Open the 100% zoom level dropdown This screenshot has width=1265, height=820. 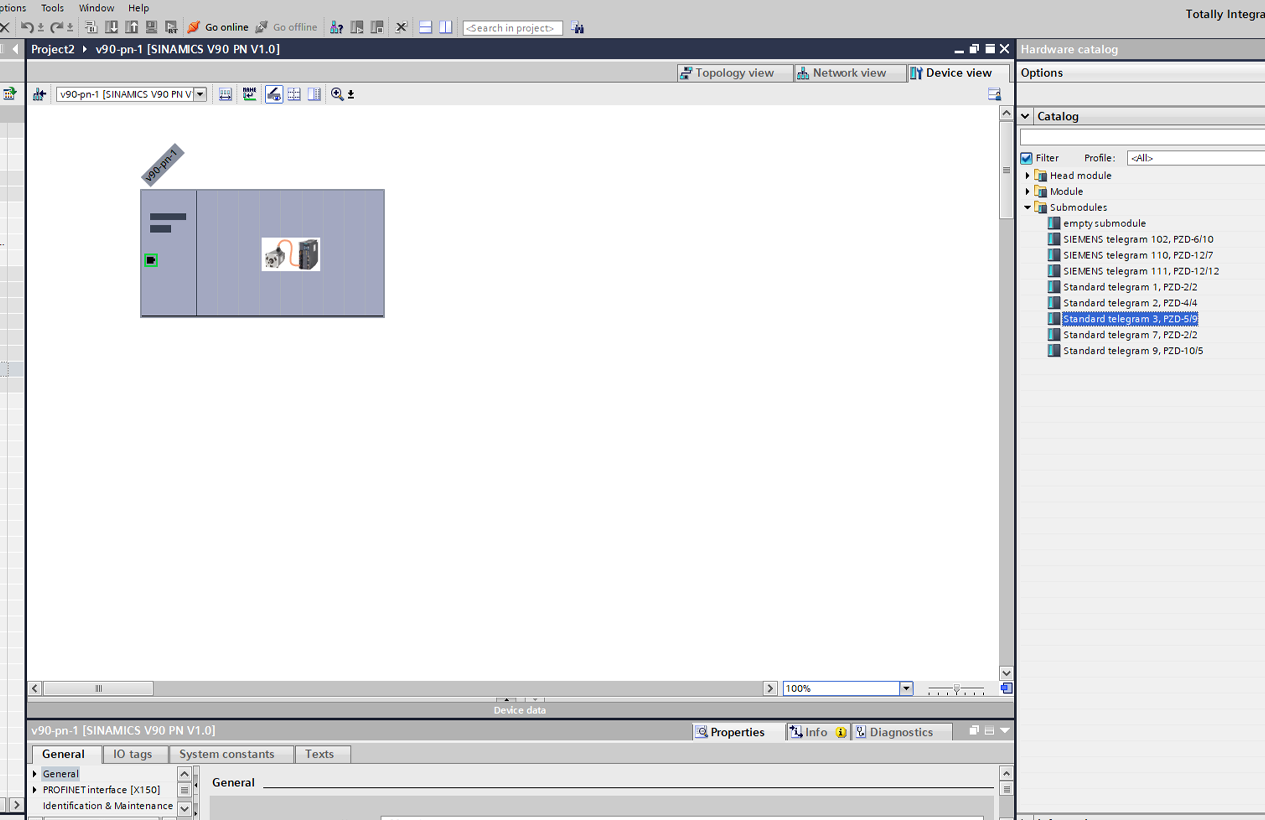coord(906,688)
